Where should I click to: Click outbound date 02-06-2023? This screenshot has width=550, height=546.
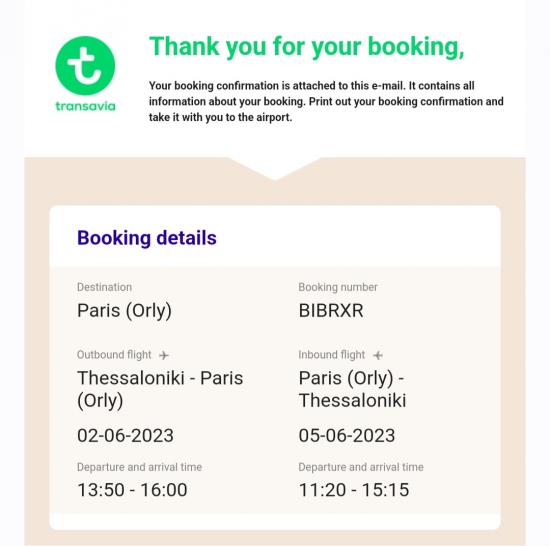(125, 436)
